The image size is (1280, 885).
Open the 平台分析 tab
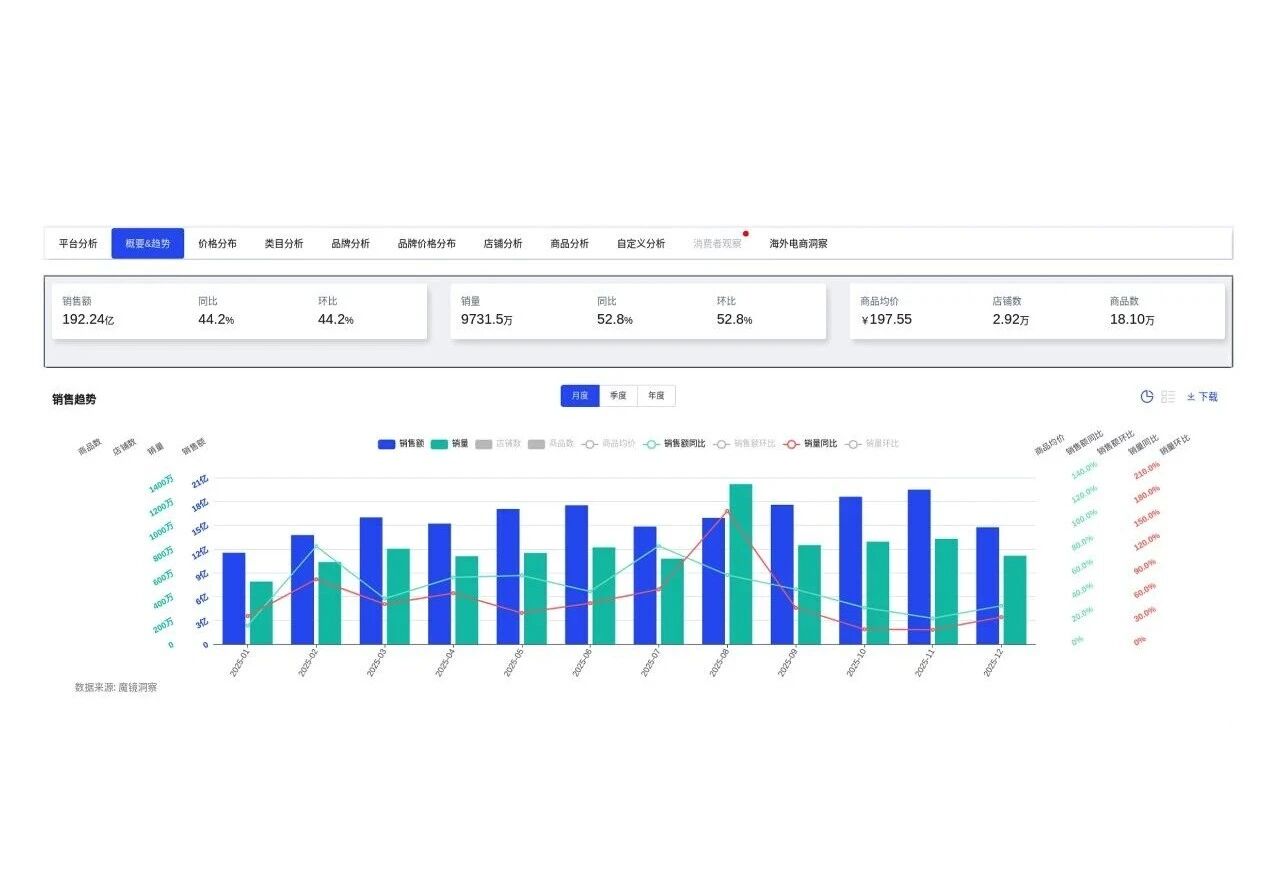point(78,243)
